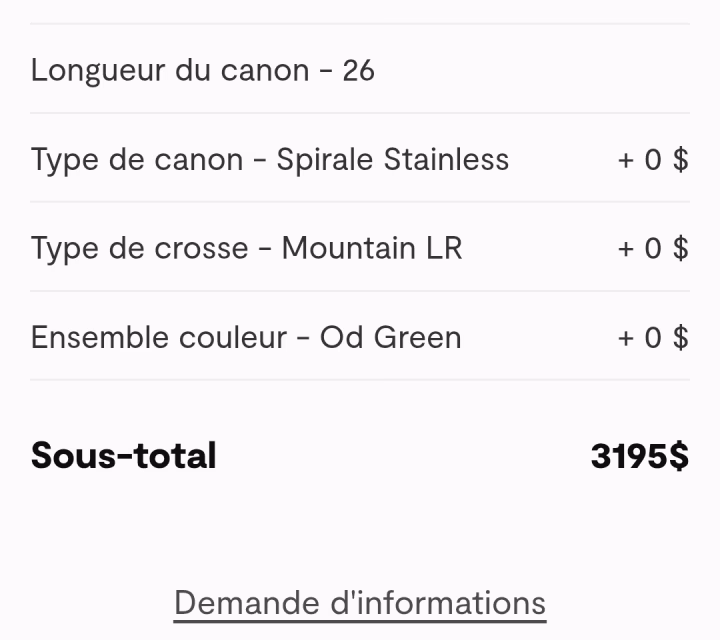Select the Mountain LR stock value
This screenshot has height=640, width=720.
pyautogui.click(x=371, y=248)
